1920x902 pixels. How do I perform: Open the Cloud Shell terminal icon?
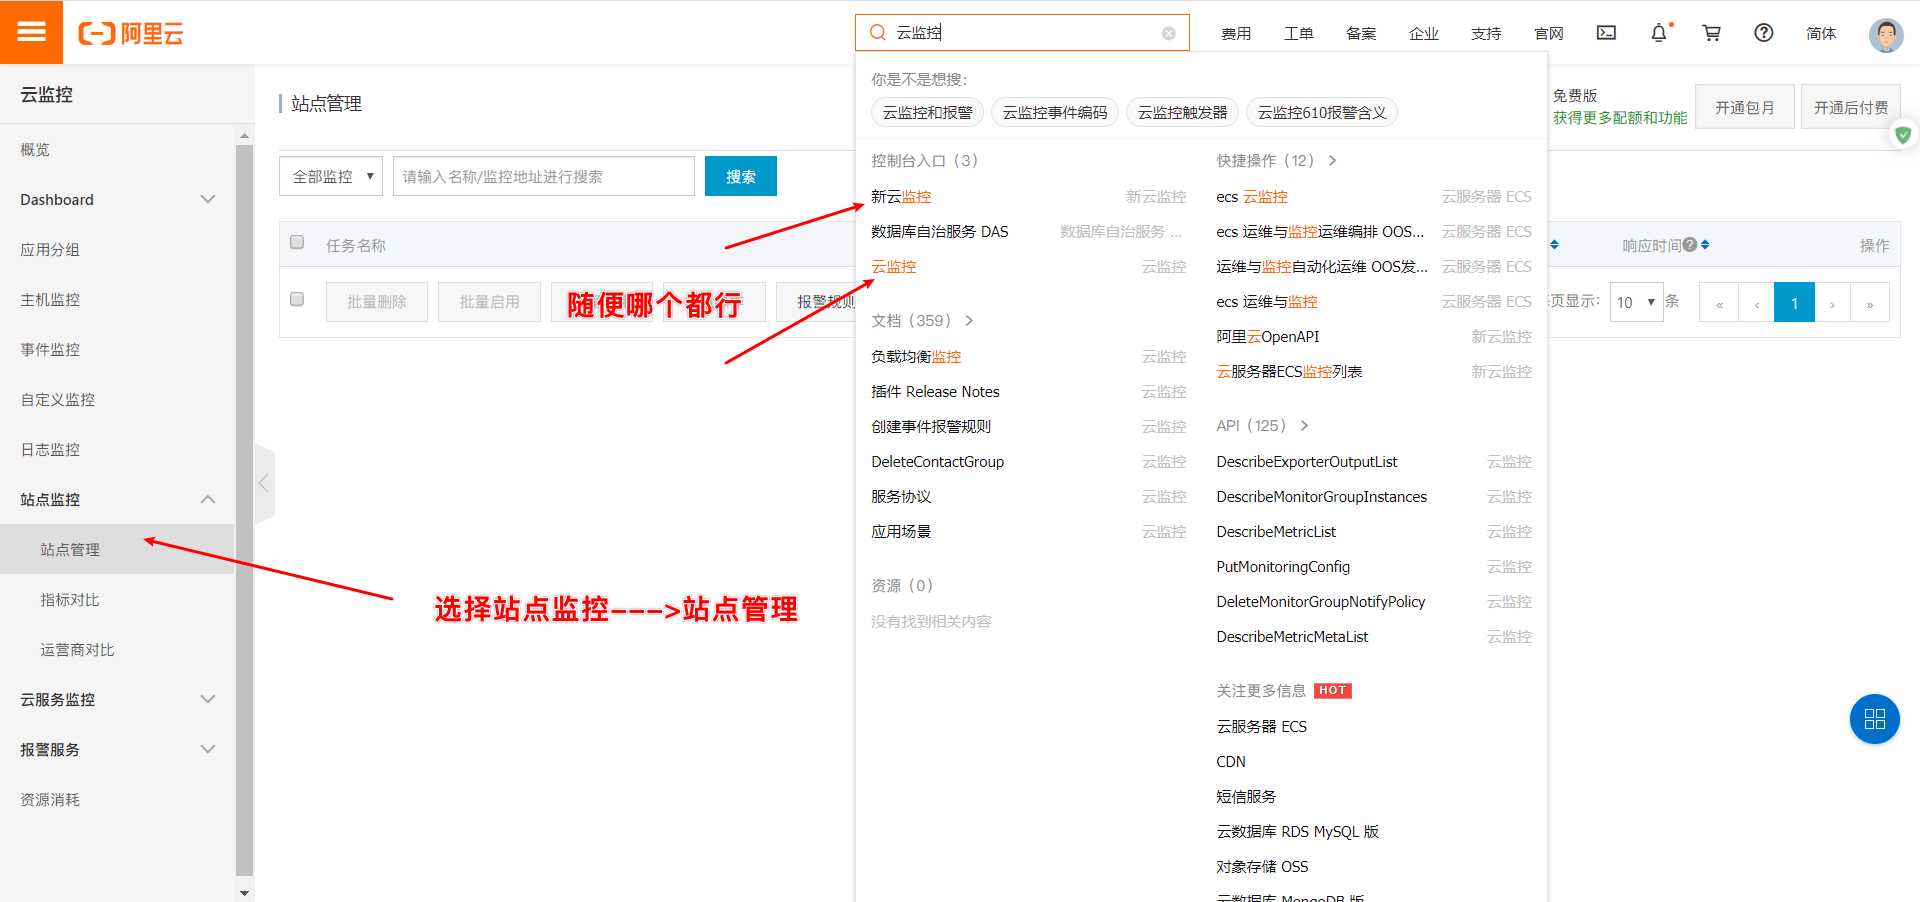coord(1606,33)
